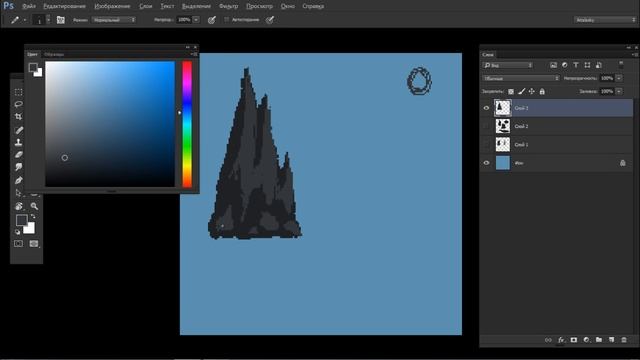Select the Pen tool
Image resolution: width=640 pixels, height=360 pixels.
(x=18, y=180)
